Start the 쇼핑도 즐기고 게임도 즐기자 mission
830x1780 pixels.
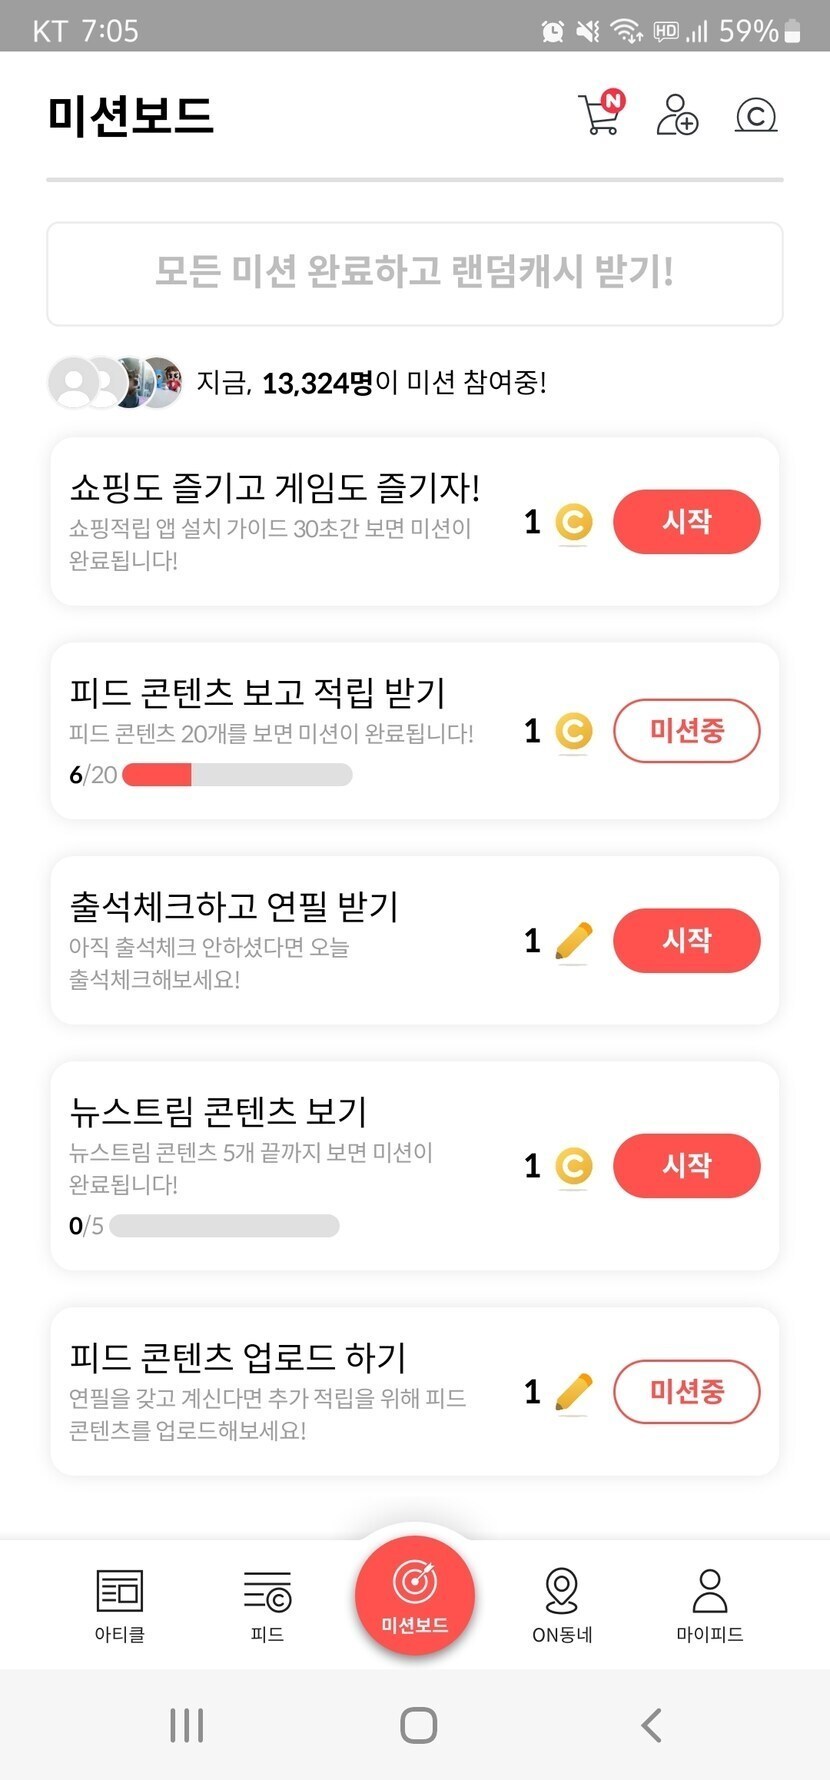pos(686,521)
